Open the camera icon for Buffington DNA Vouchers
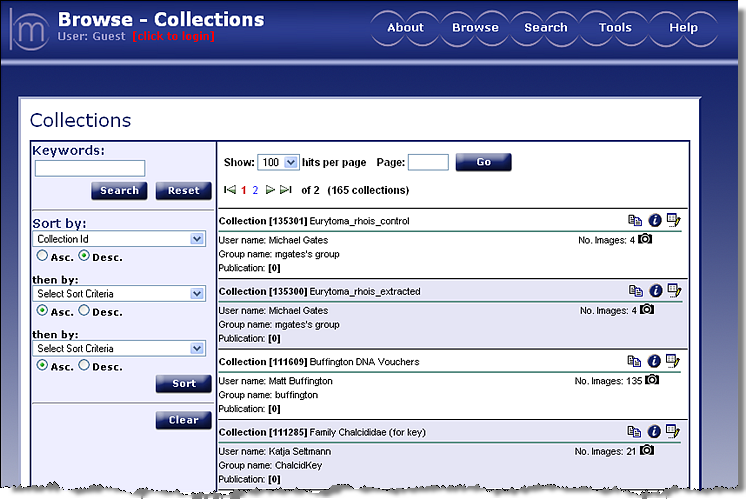 [x=652, y=380]
